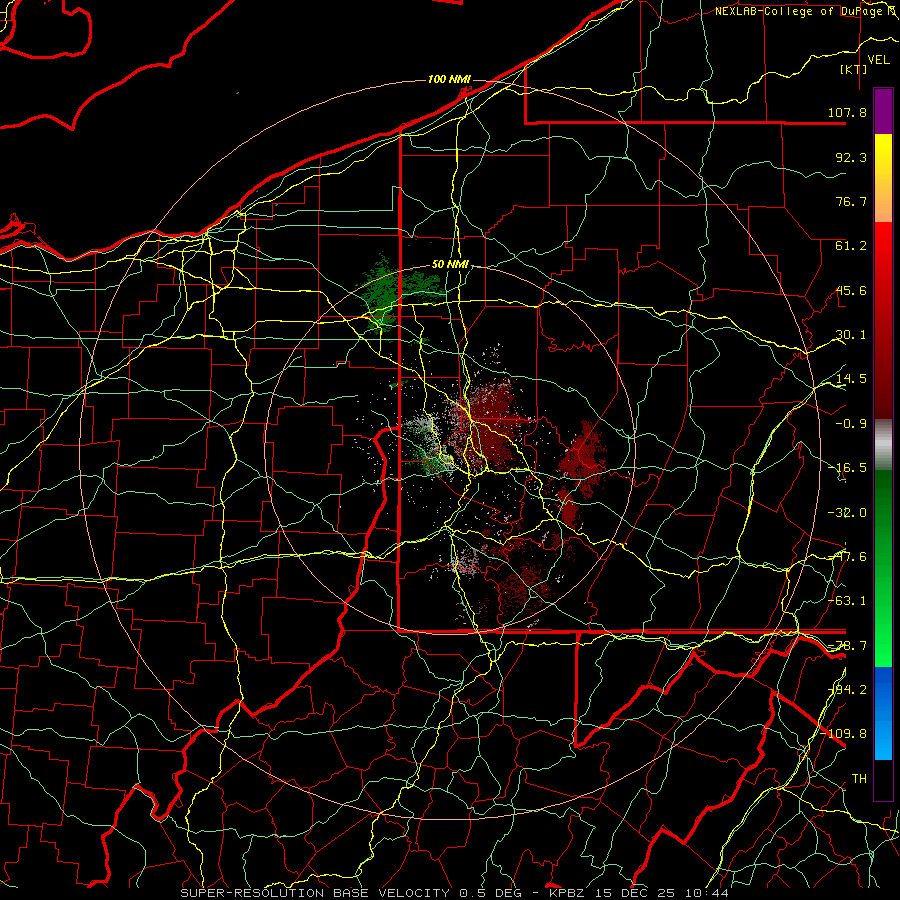Viewport: 900px width, 900px height.
Task: Click the -32.0 velocity scale value
Action: 847,513
